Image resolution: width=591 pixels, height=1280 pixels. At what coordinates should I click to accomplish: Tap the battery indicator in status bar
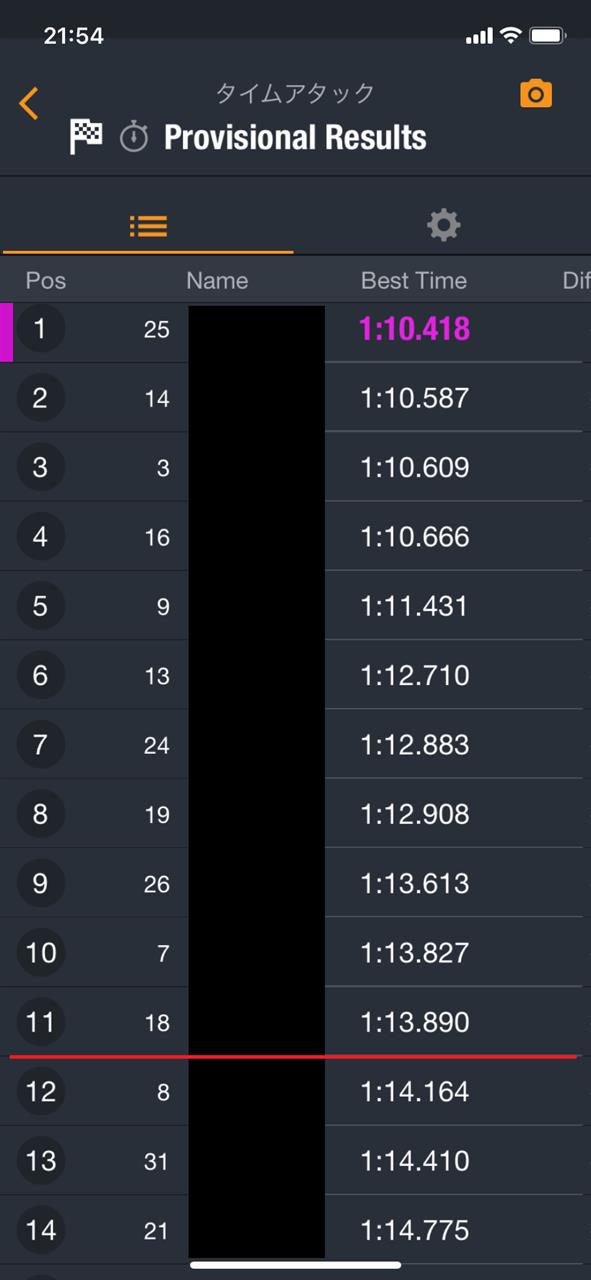click(x=548, y=36)
